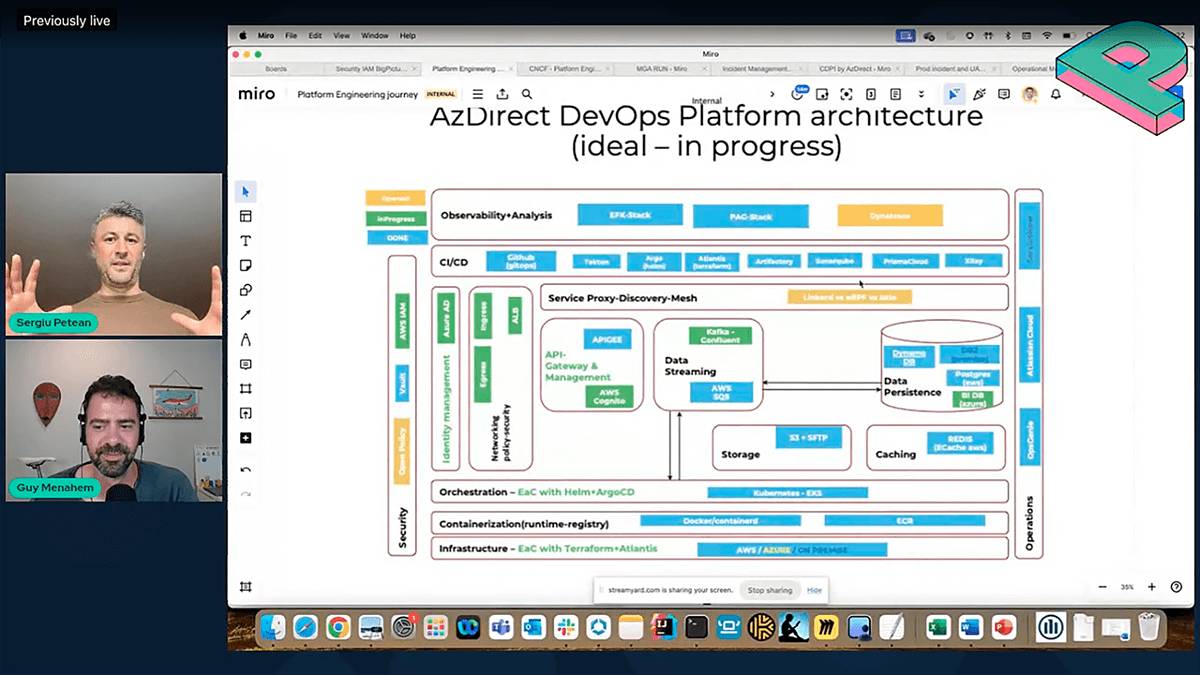Open the File menu
Viewport: 1200px width, 675px height.
click(291, 35)
